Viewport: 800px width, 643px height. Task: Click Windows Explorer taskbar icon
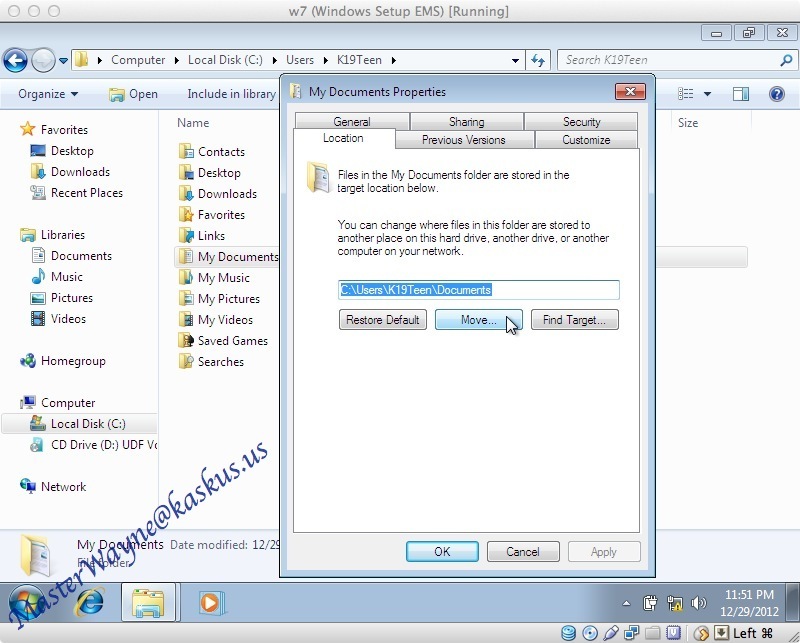click(x=148, y=603)
